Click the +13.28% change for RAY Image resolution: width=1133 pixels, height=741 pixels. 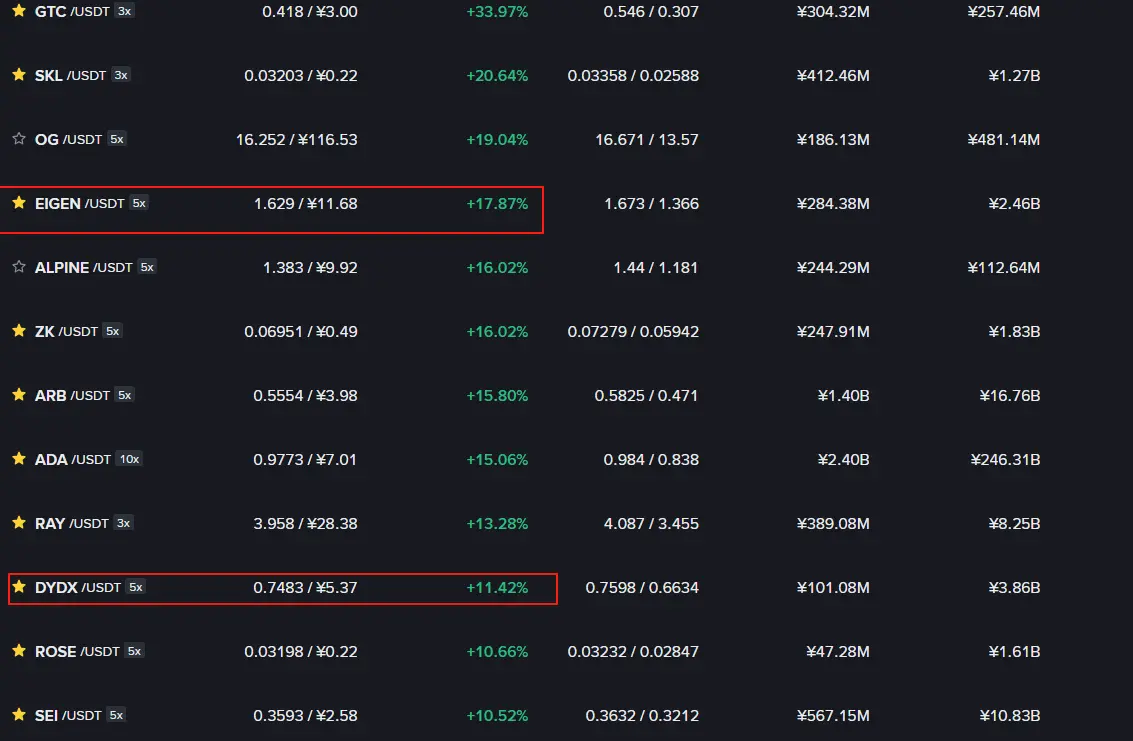pos(497,523)
